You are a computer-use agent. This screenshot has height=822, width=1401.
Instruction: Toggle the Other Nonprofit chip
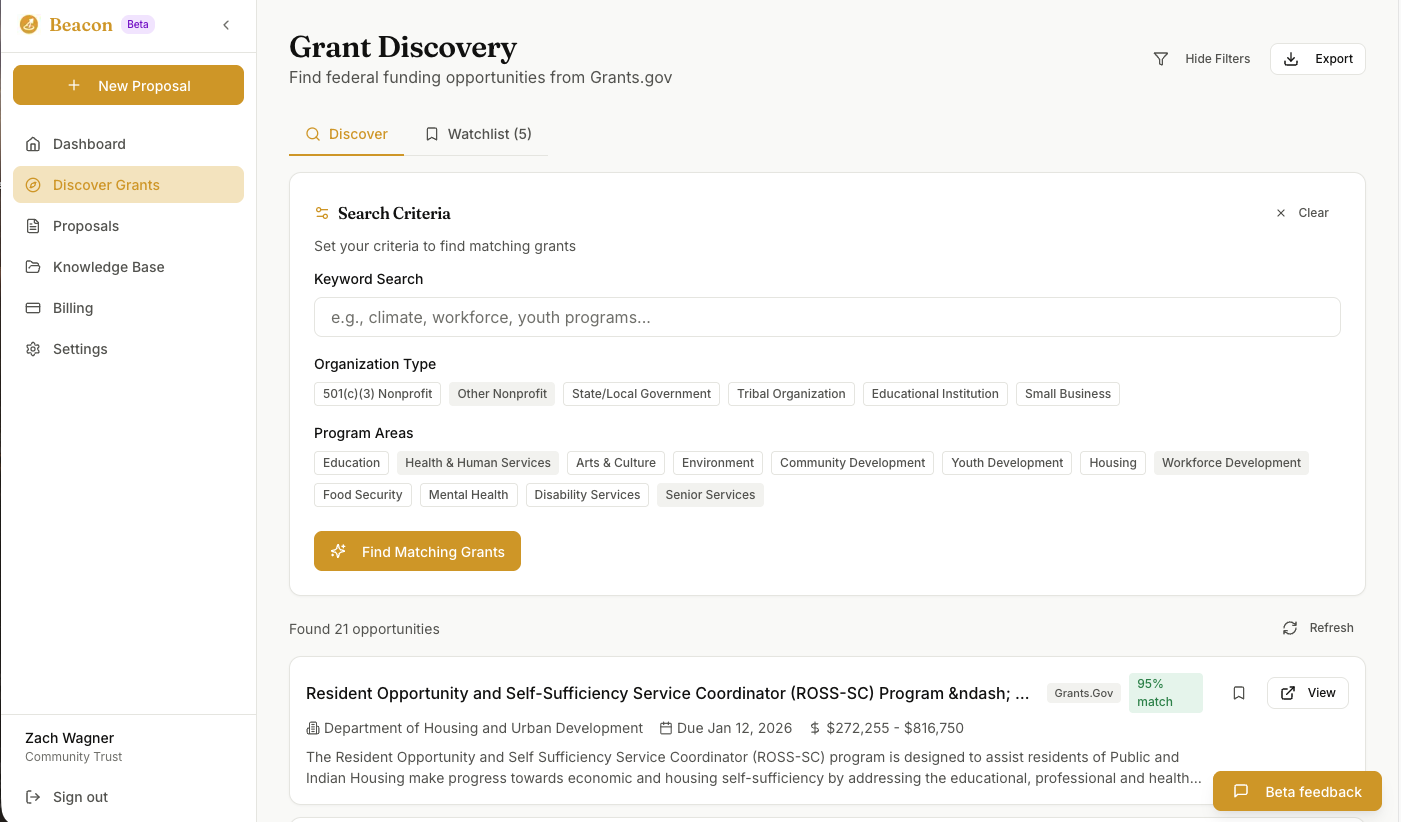click(x=502, y=394)
